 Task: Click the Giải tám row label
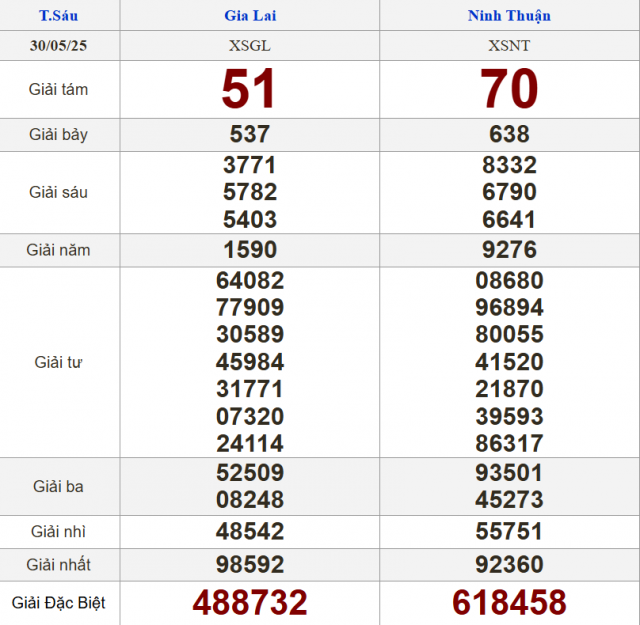58,89
